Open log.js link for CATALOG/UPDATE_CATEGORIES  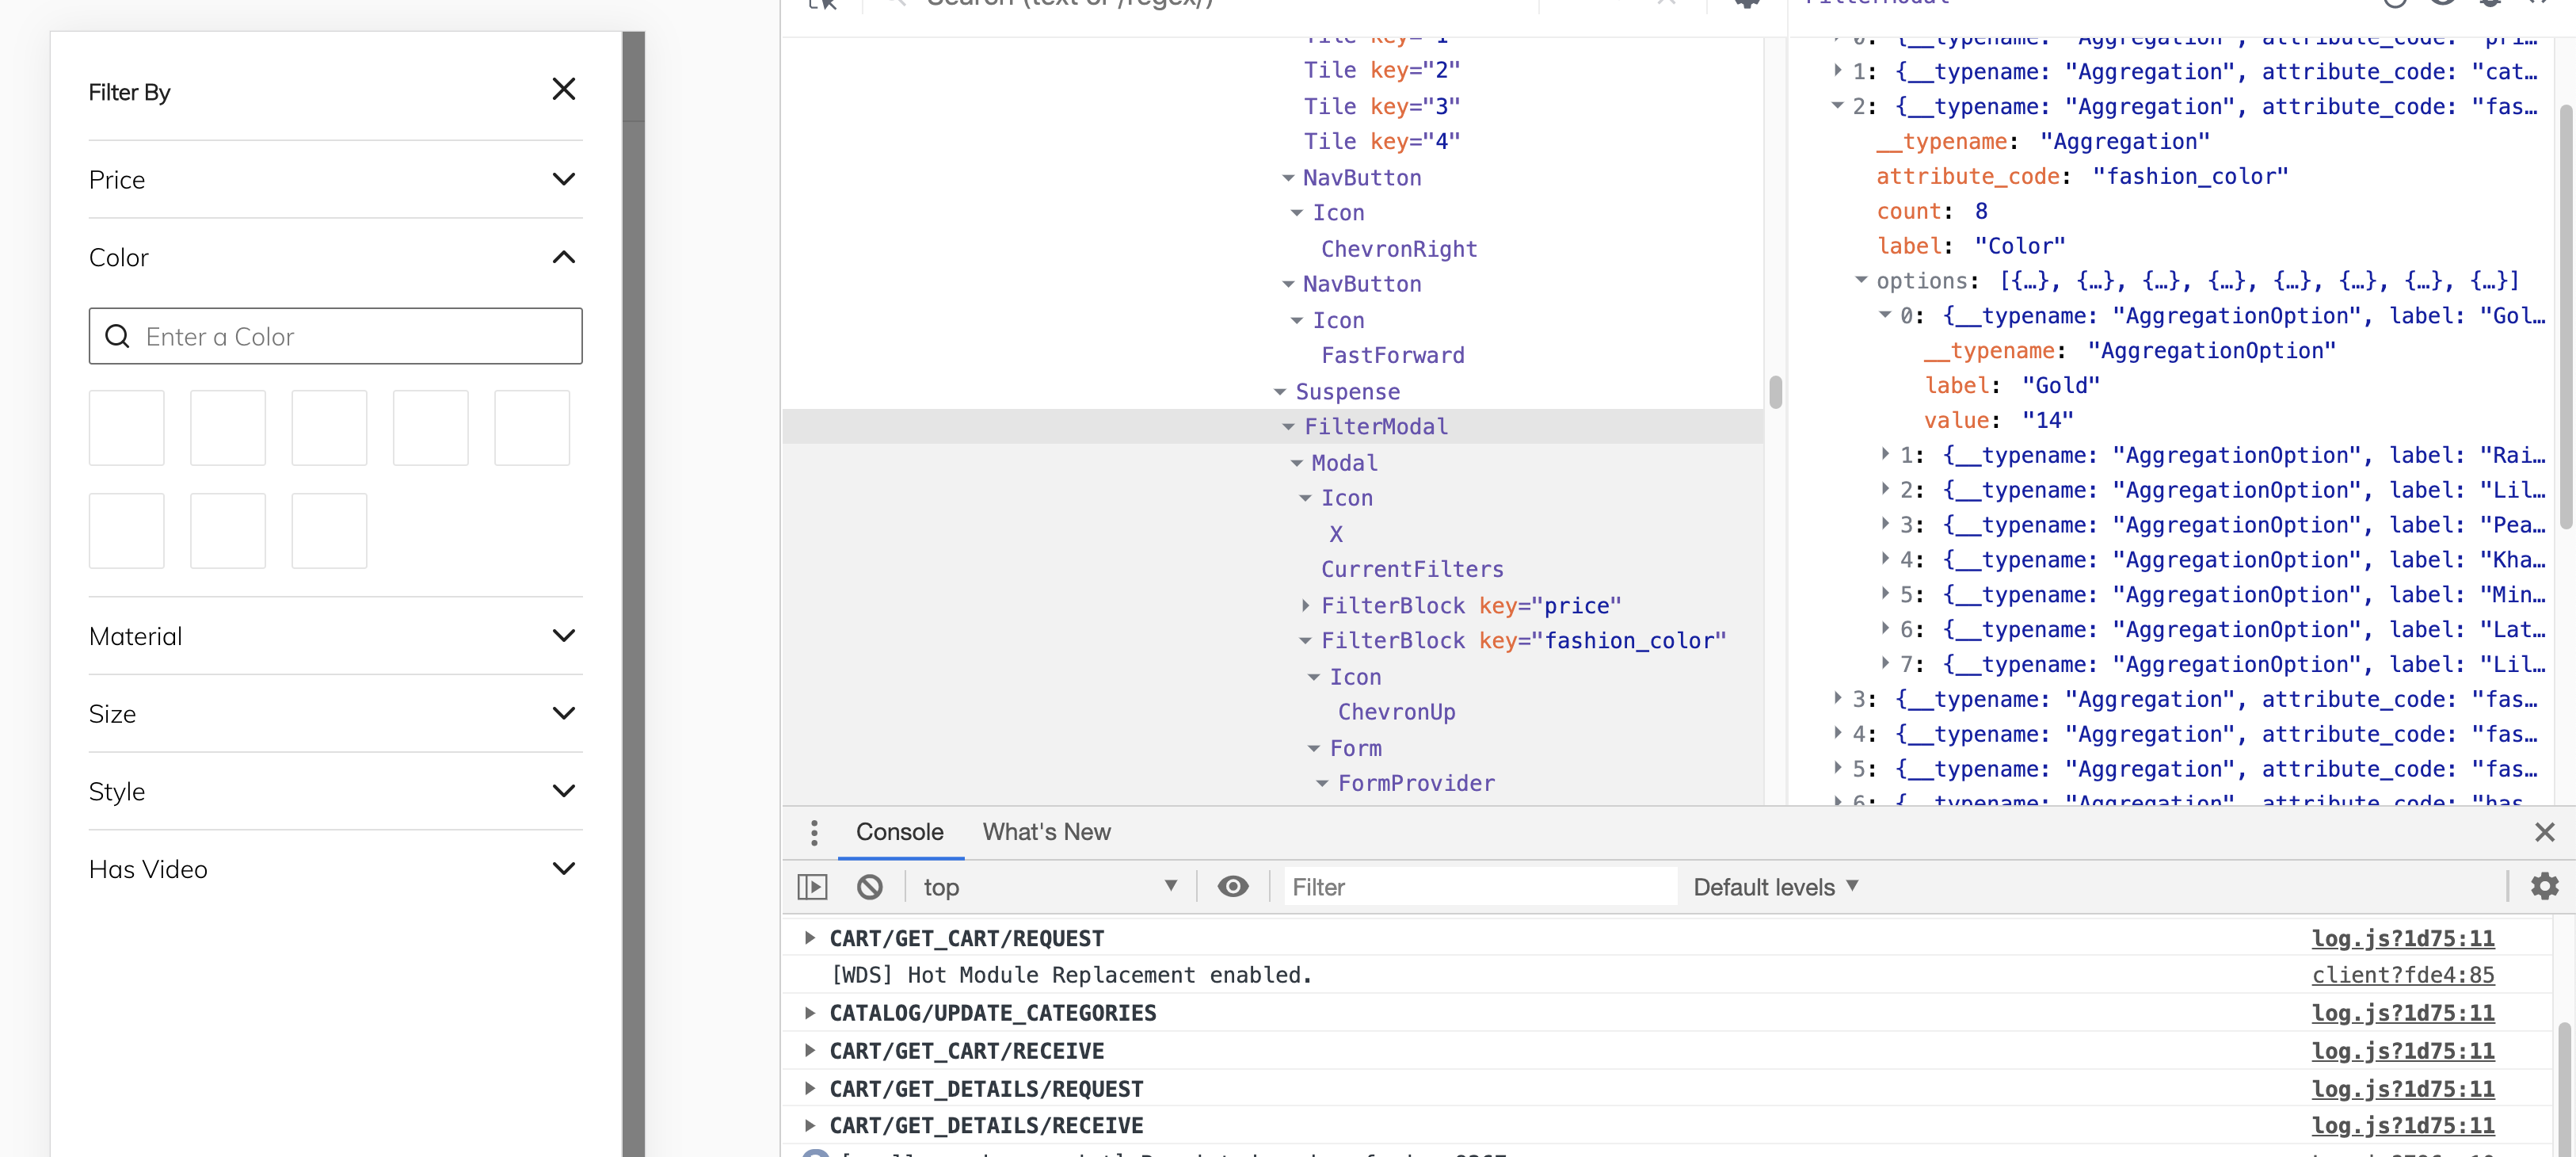(2402, 1013)
